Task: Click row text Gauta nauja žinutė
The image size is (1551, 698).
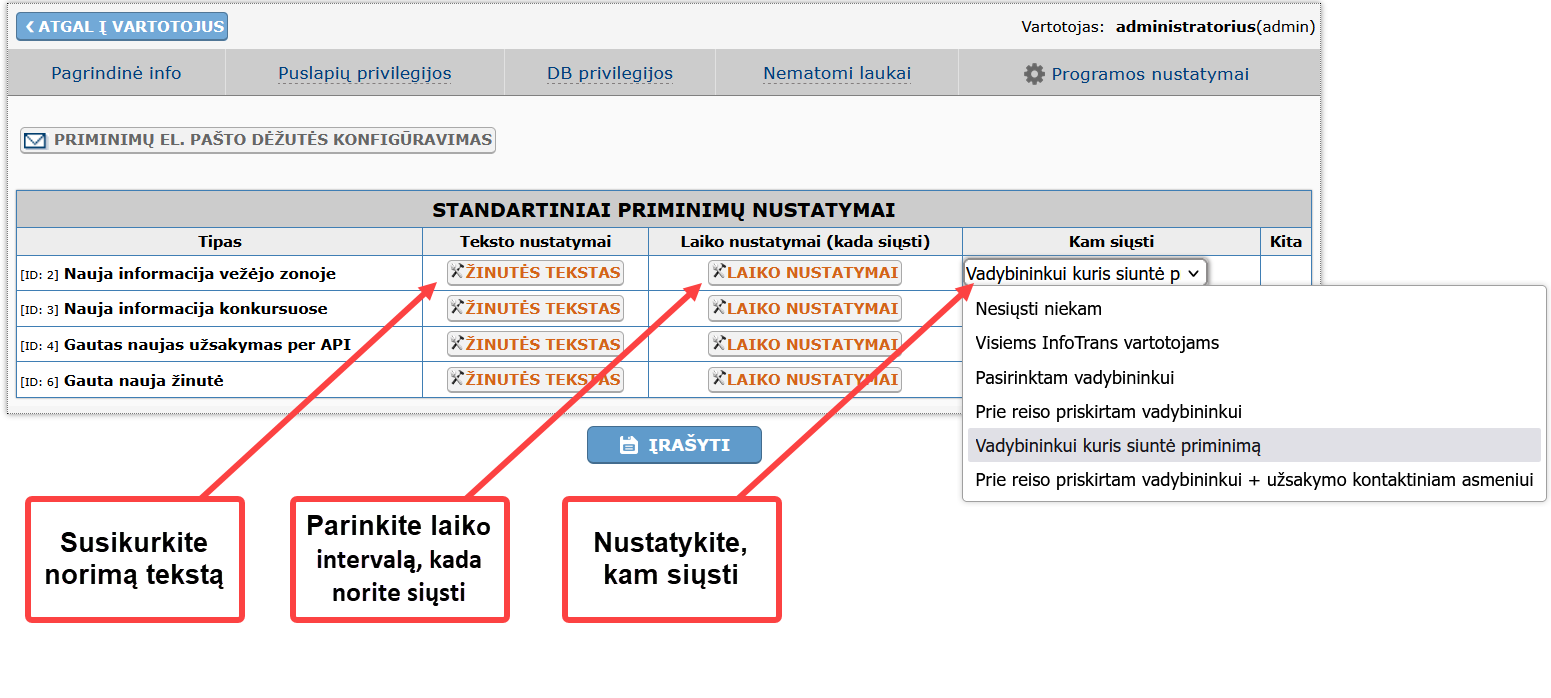Action: pos(144,380)
